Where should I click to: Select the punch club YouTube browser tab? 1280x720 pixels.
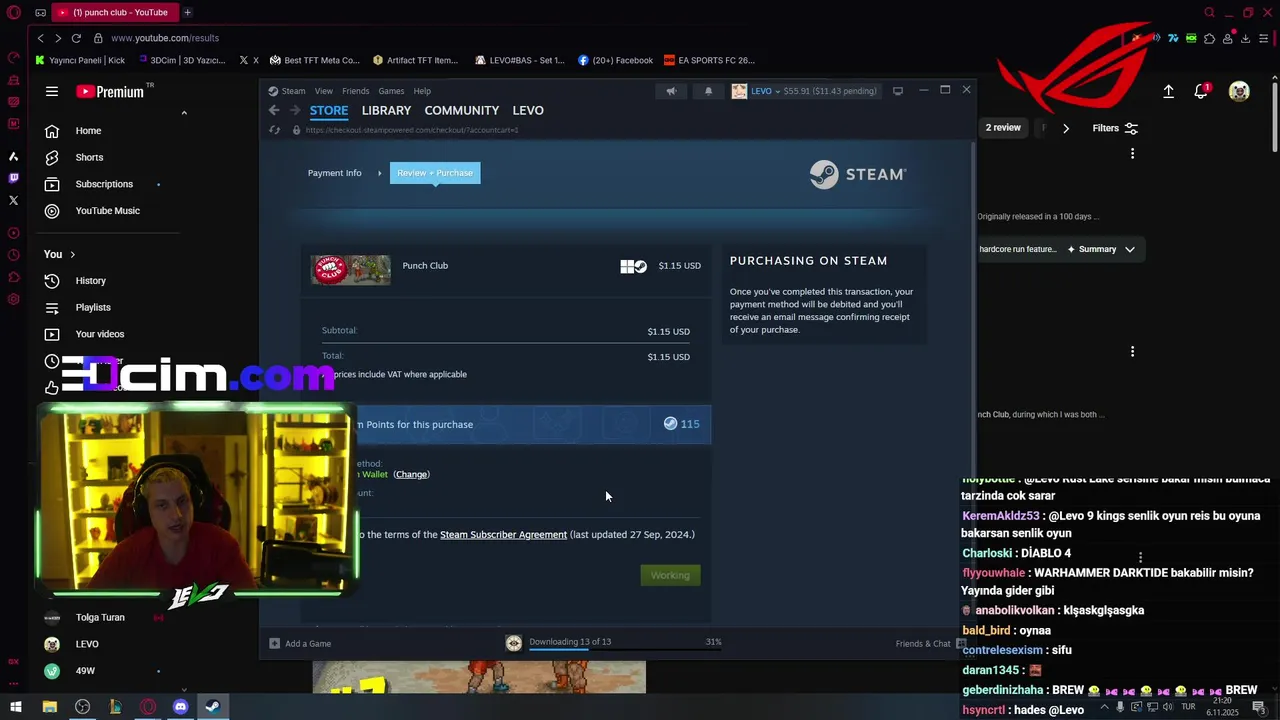click(113, 12)
